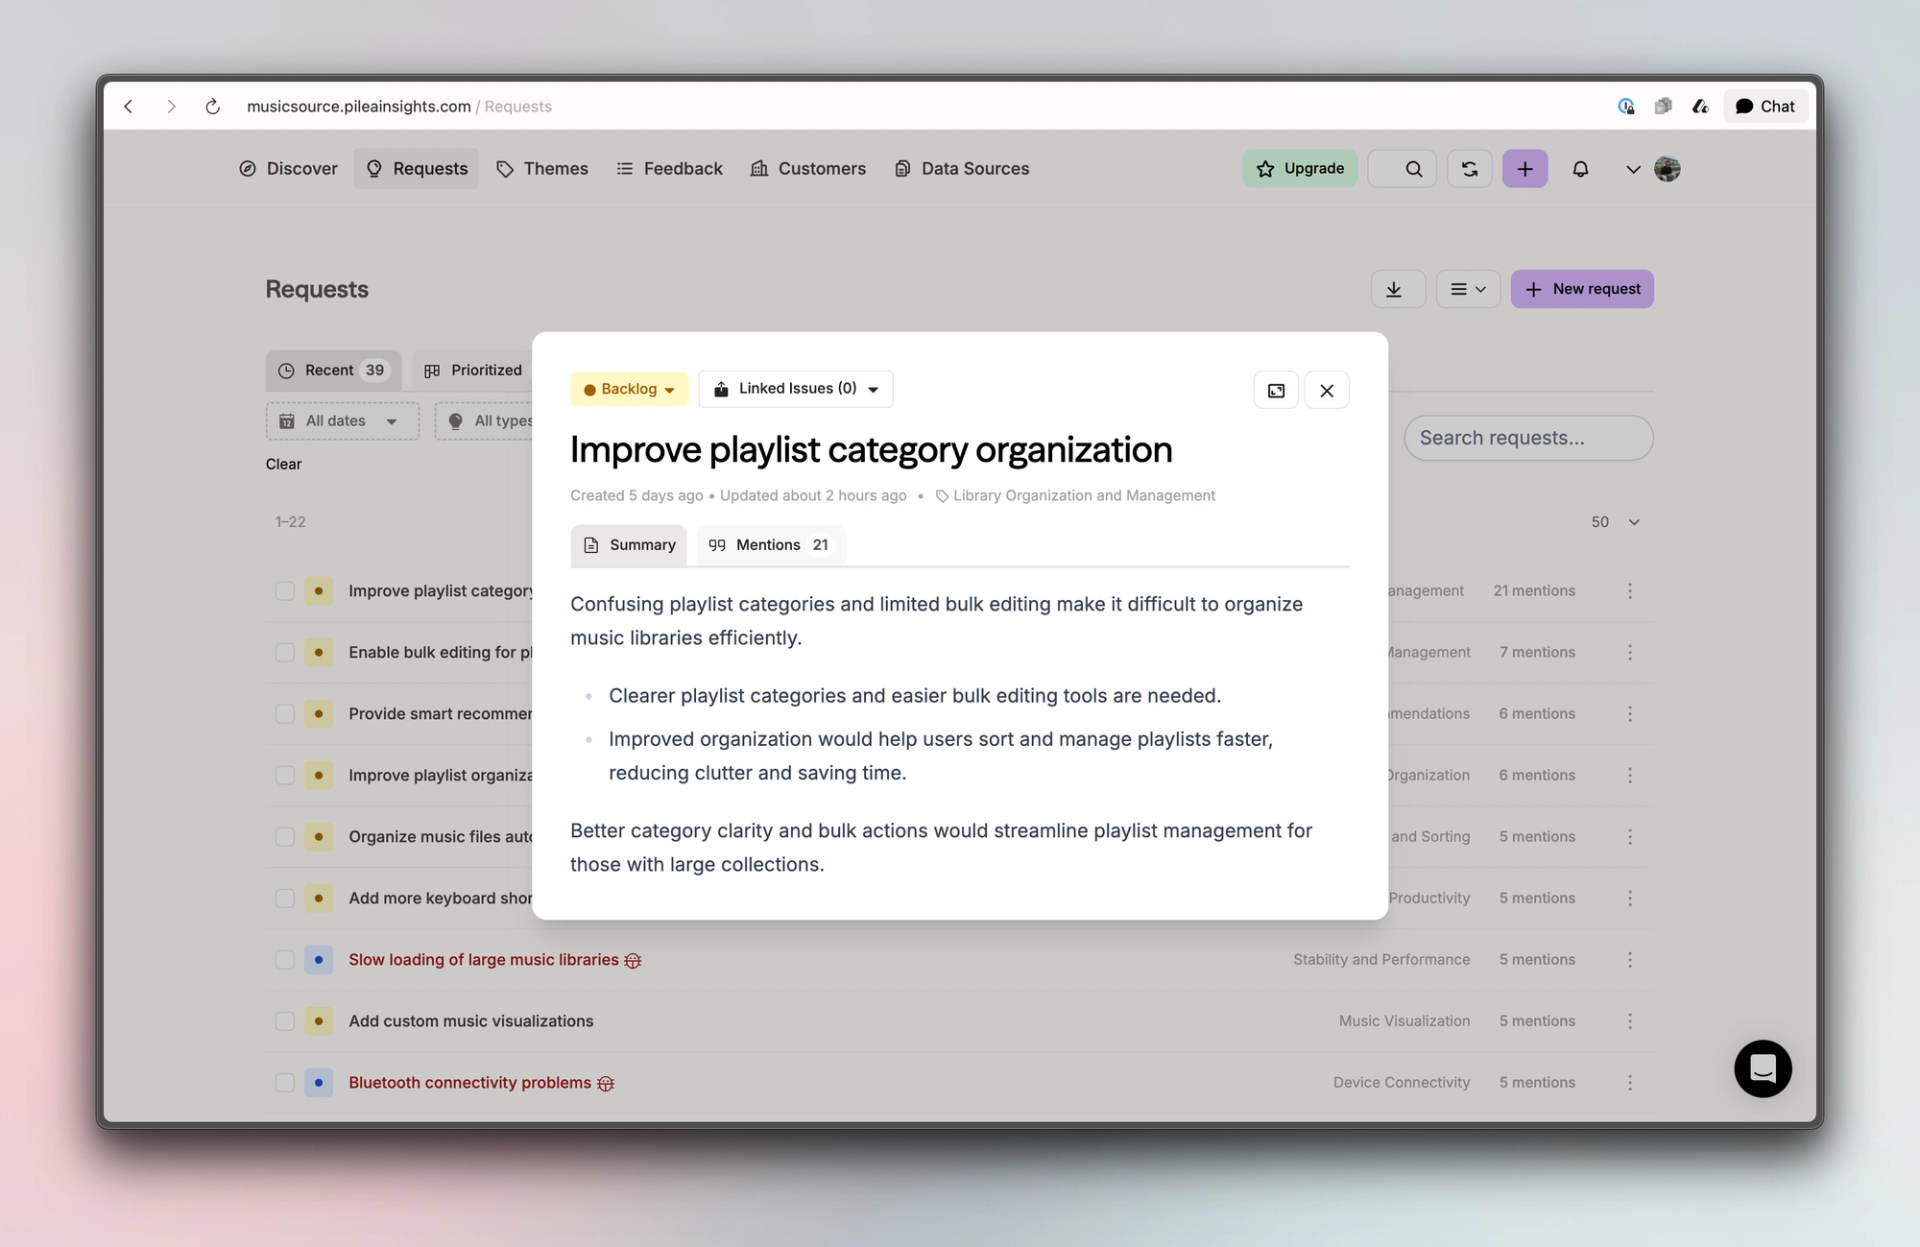Image resolution: width=1920 pixels, height=1247 pixels.
Task: Check the Provide smart recommendations row checkbox
Action: pyautogui.click(x=284, y=714)
